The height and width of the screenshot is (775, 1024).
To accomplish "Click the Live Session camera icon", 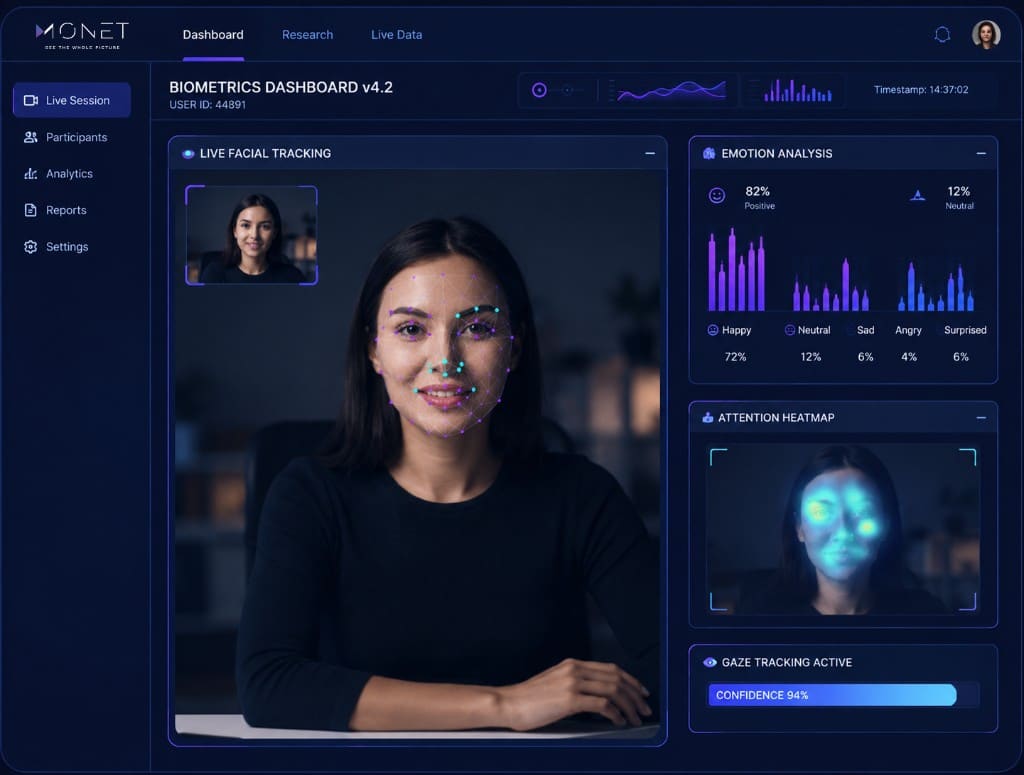I will tap(31, 101).
